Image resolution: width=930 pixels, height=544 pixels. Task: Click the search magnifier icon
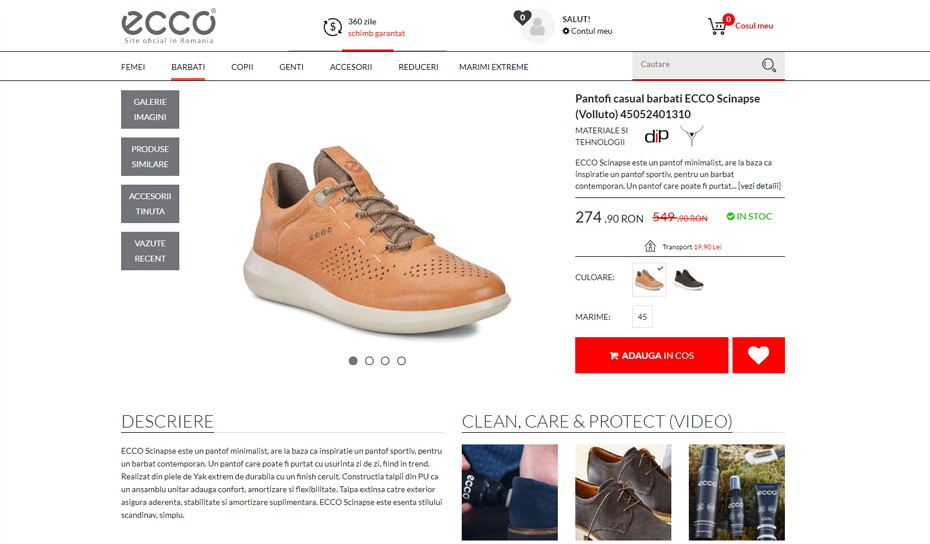[x=769, y=65]
